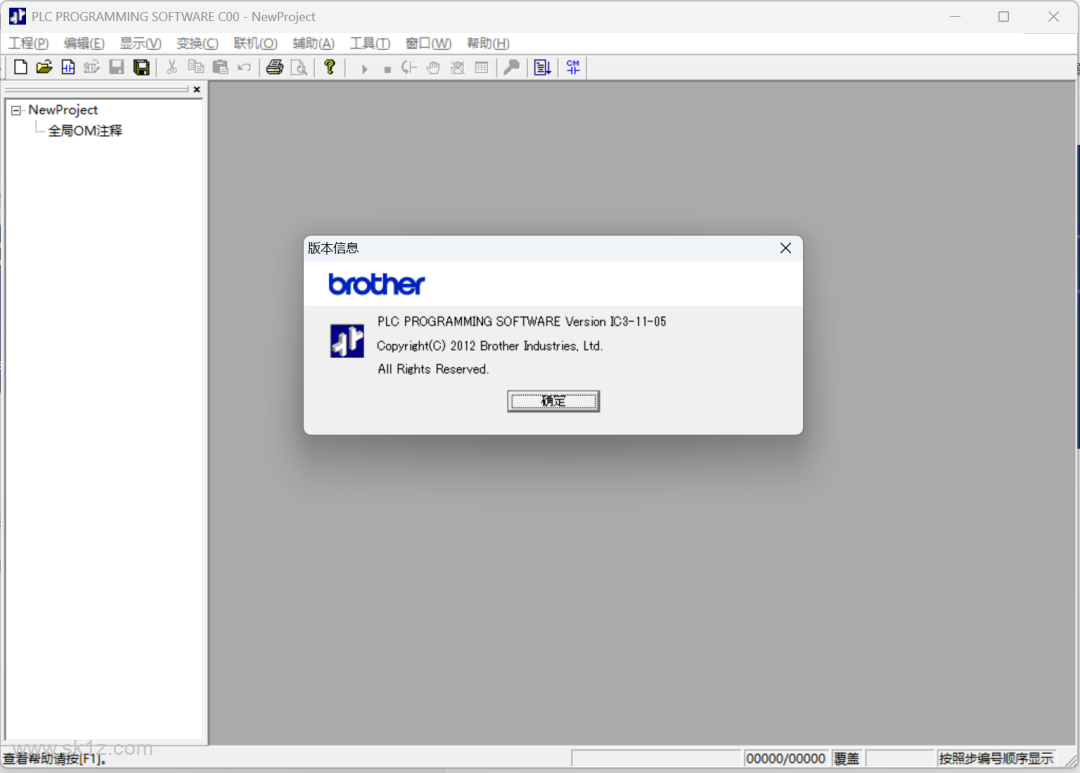Open the 辅助(A) menu
Screen dimensions: 1080x773
point(313,43)
